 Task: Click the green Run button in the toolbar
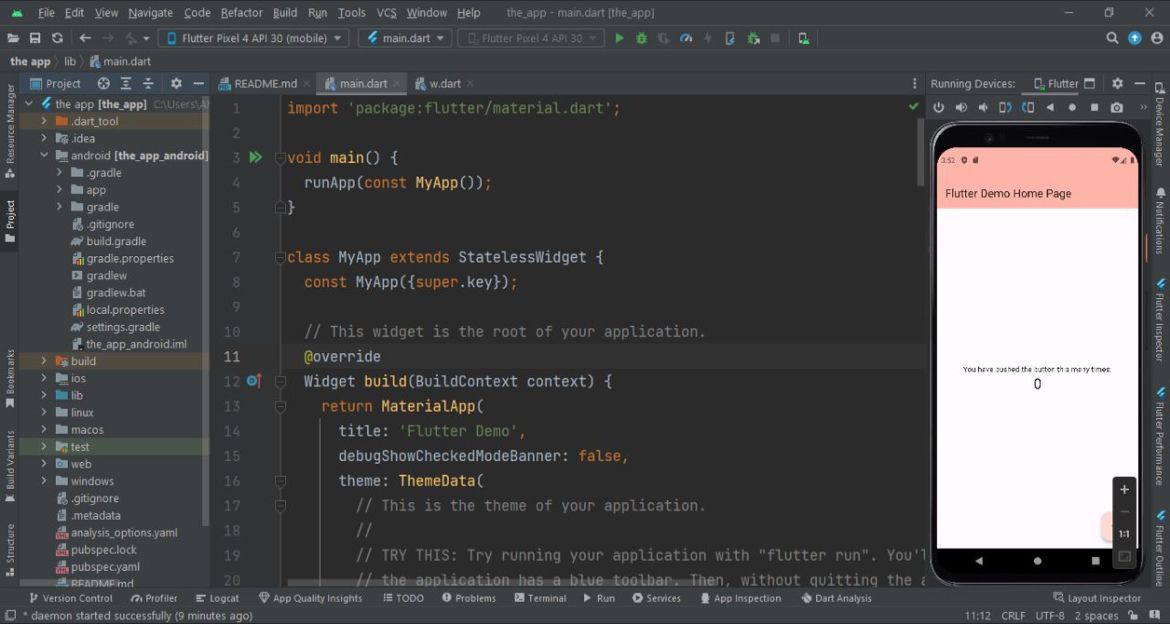[x=619, y=38]
